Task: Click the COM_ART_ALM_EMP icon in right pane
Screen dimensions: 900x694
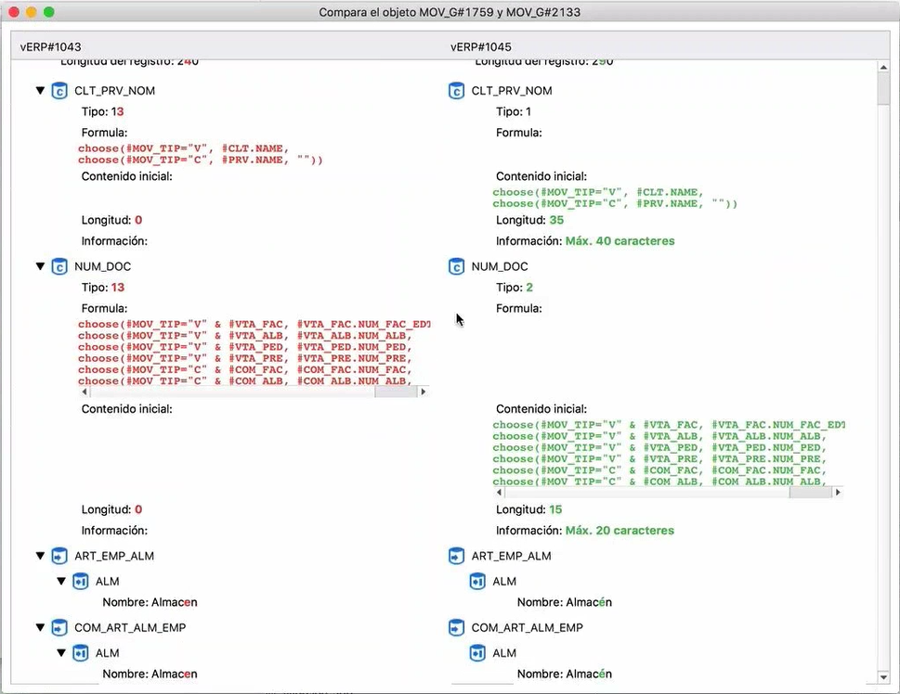Action: click(x=456, y=628)
